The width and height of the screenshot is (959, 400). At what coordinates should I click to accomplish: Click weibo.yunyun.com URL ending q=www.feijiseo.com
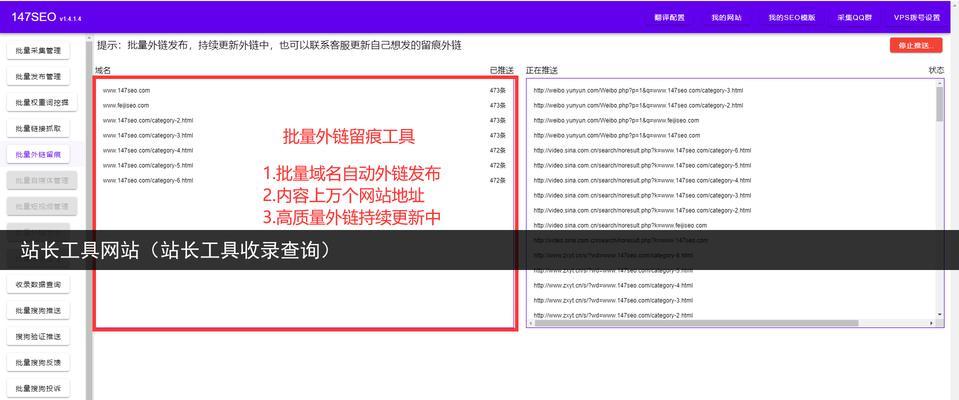tap(616, 120)
